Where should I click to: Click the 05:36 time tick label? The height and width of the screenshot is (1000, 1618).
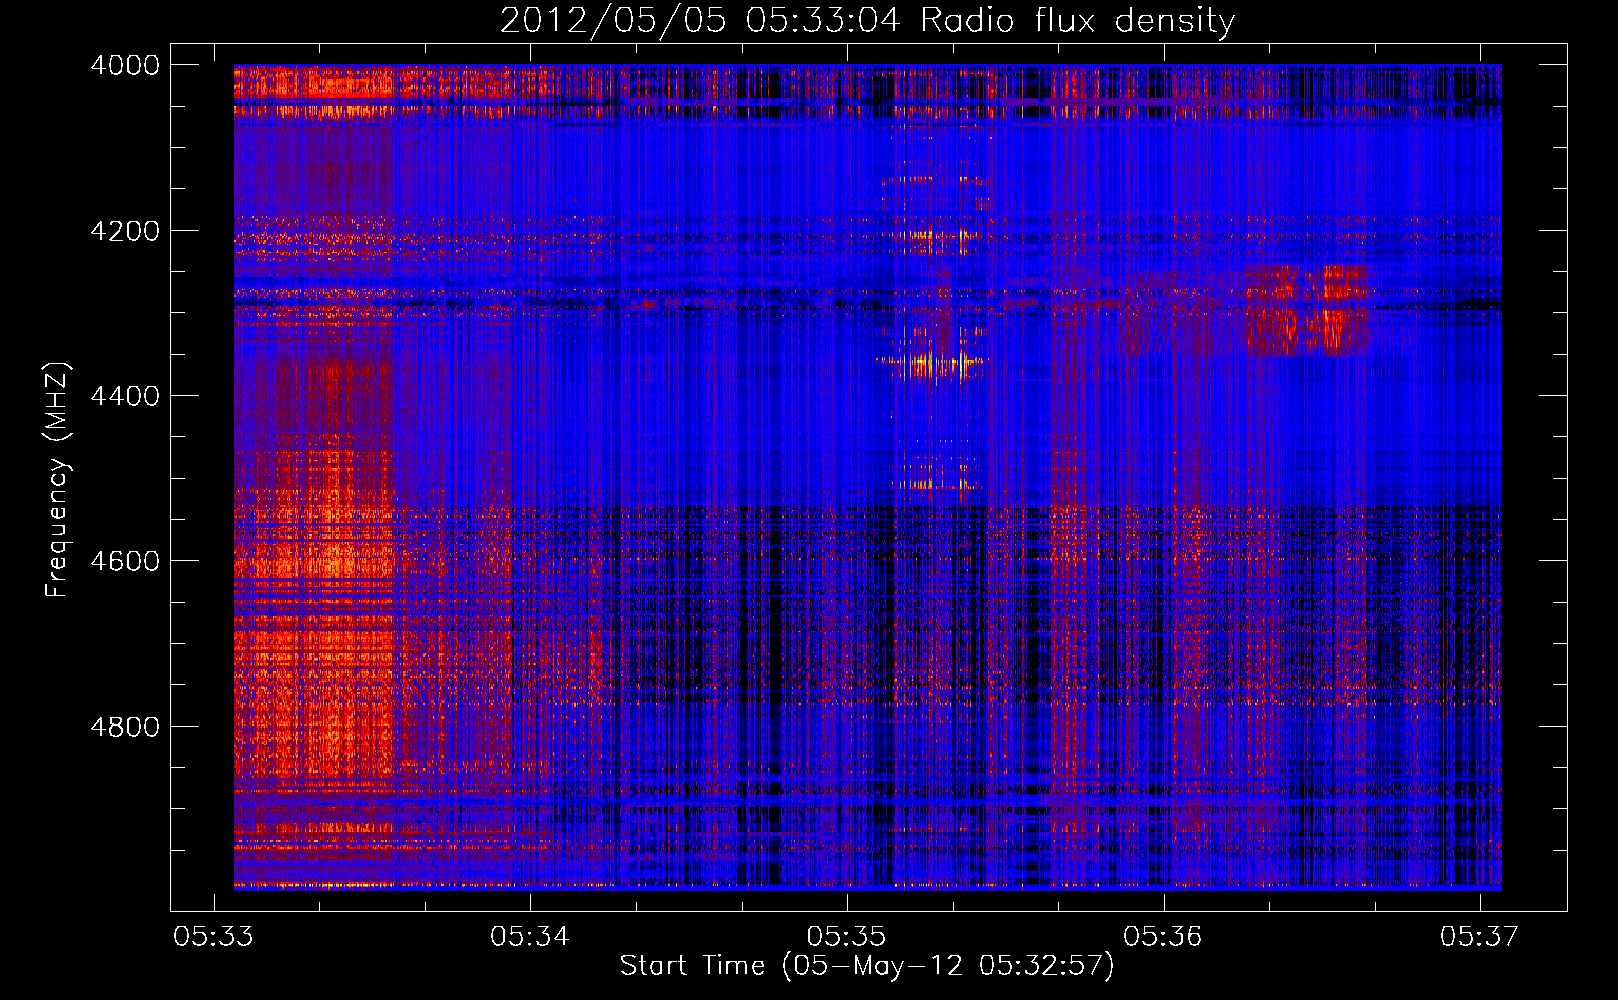(x=1163, y=936)
